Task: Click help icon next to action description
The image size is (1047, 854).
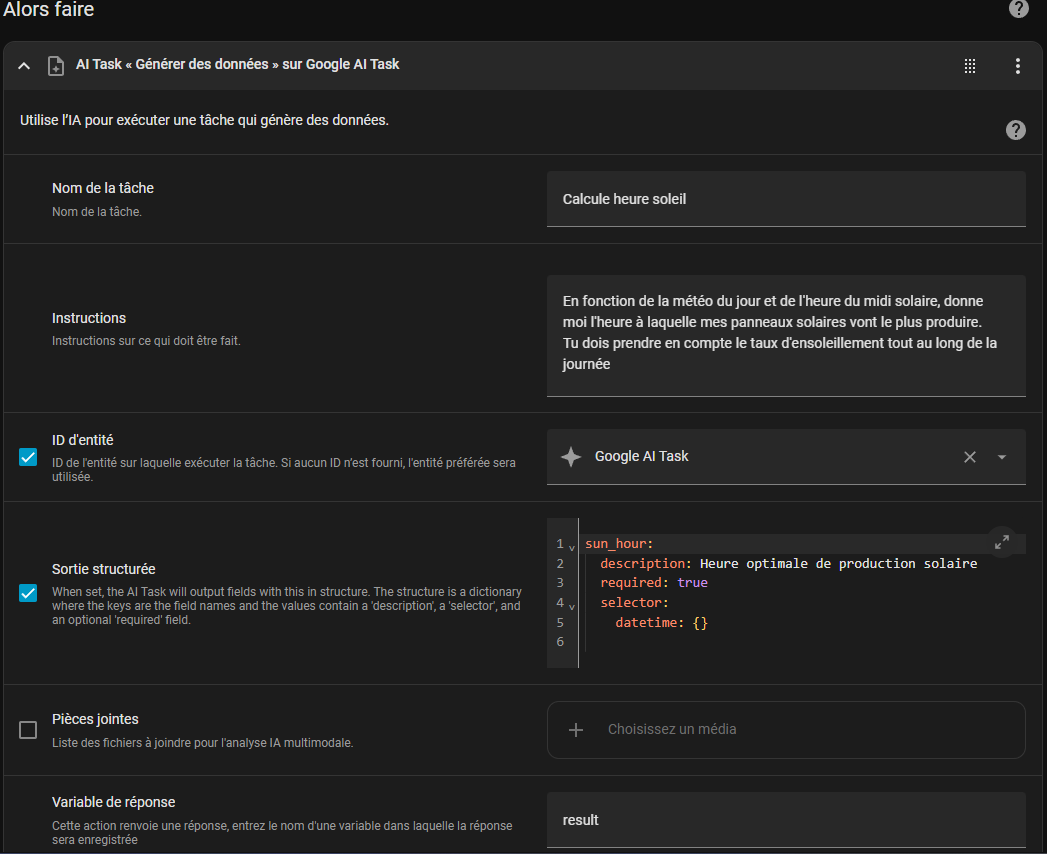Action: [x=1015, y=130]
